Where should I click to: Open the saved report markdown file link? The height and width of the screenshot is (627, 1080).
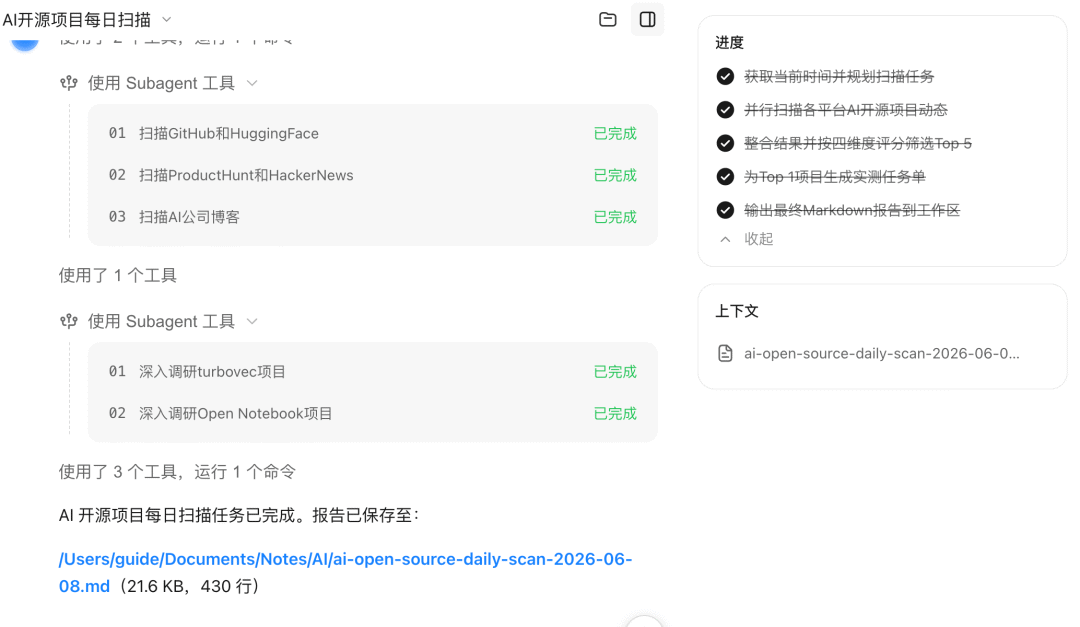point(345,573)
